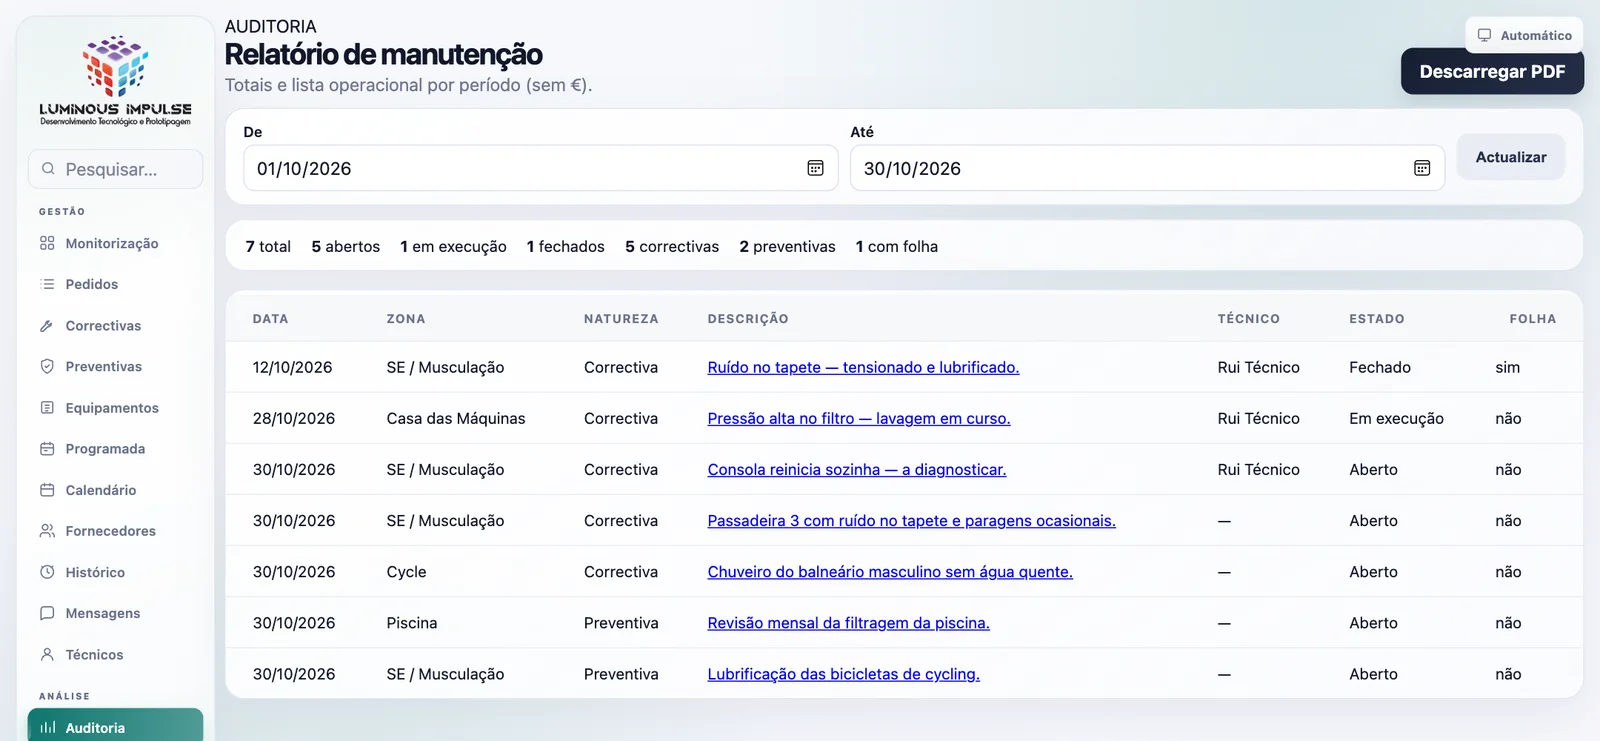Viewport: 1600px width, 741px height.
Task: Click the Actualizar button
Action: (x=1511, y=157)
